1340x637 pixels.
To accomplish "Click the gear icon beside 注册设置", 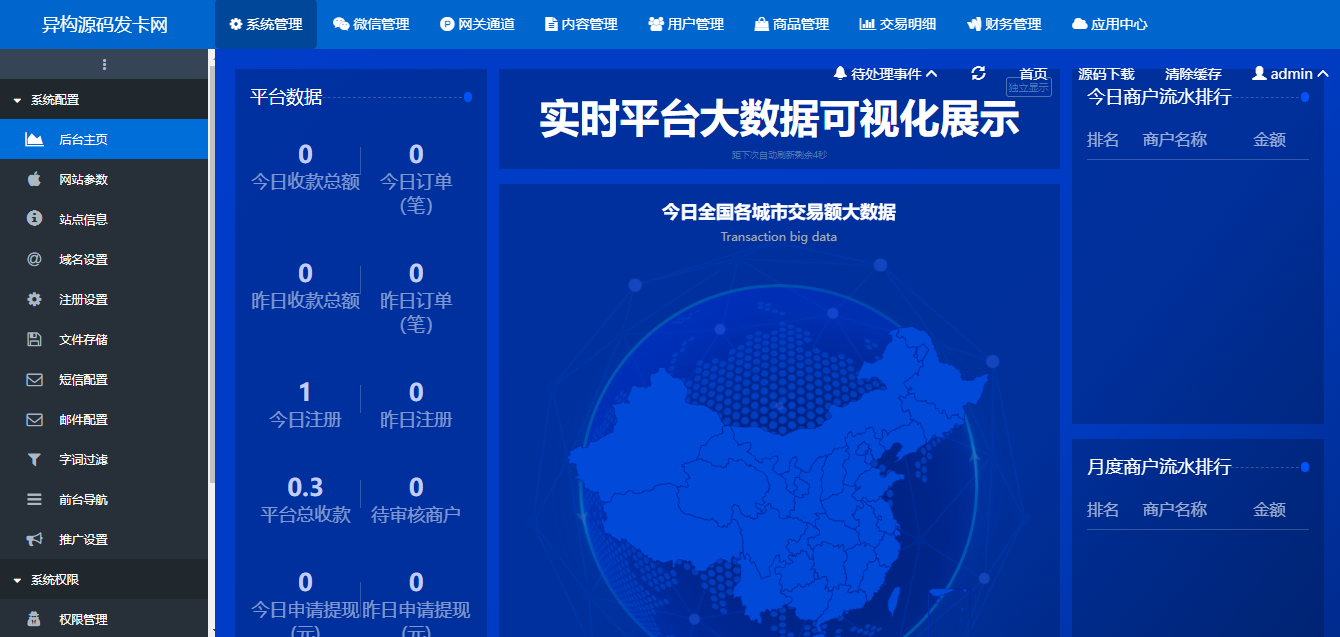I will click(x=34, y=299).
